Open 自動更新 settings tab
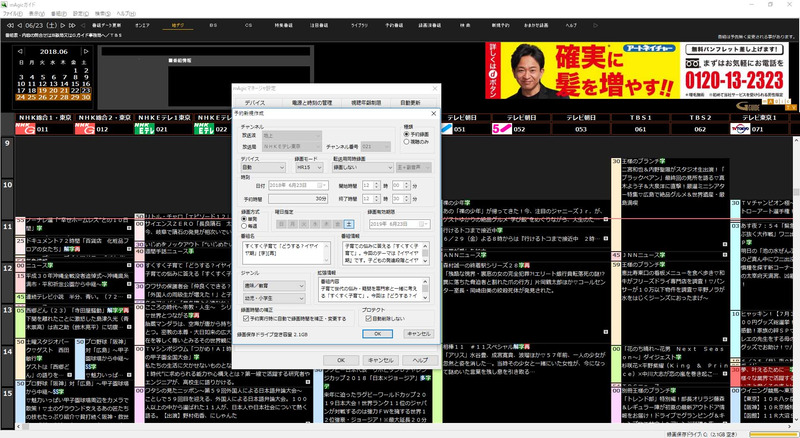 coord(410,103)
